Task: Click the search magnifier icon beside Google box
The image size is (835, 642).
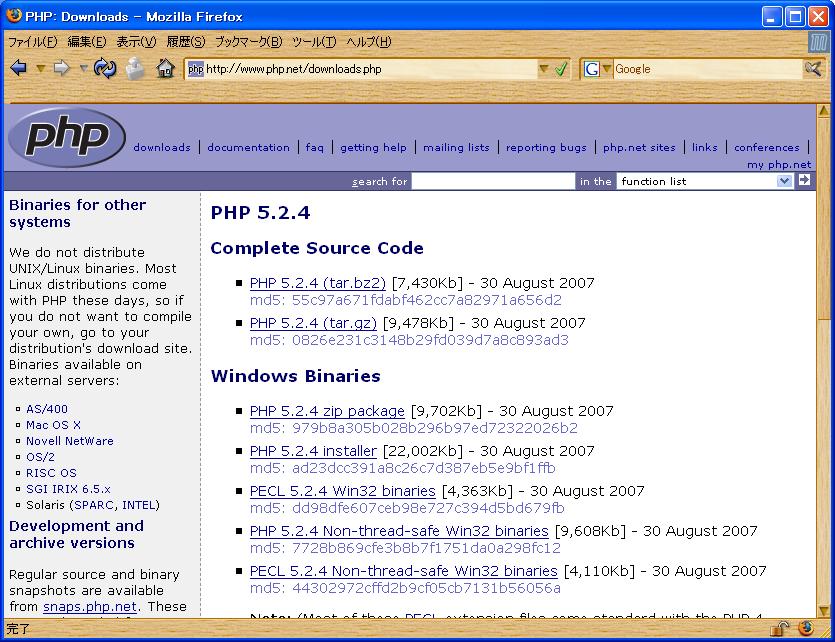Action: [814, 69]
